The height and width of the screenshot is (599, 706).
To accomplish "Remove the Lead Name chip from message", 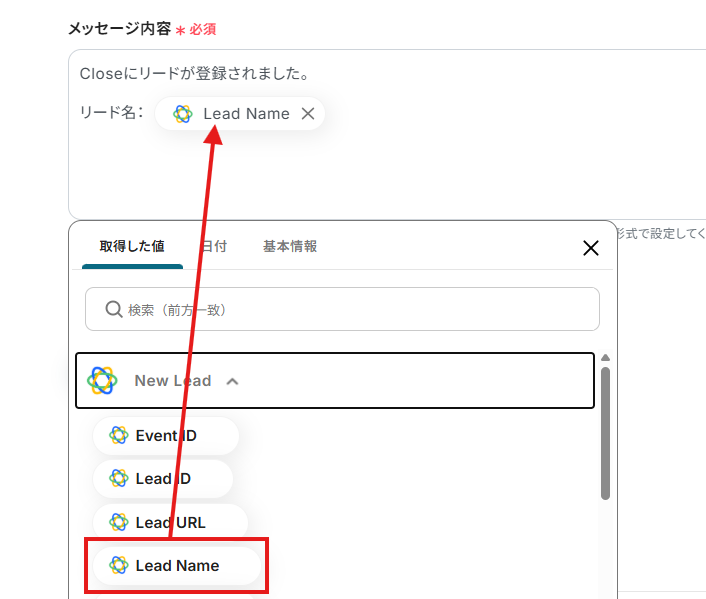I will pos(308,113).
